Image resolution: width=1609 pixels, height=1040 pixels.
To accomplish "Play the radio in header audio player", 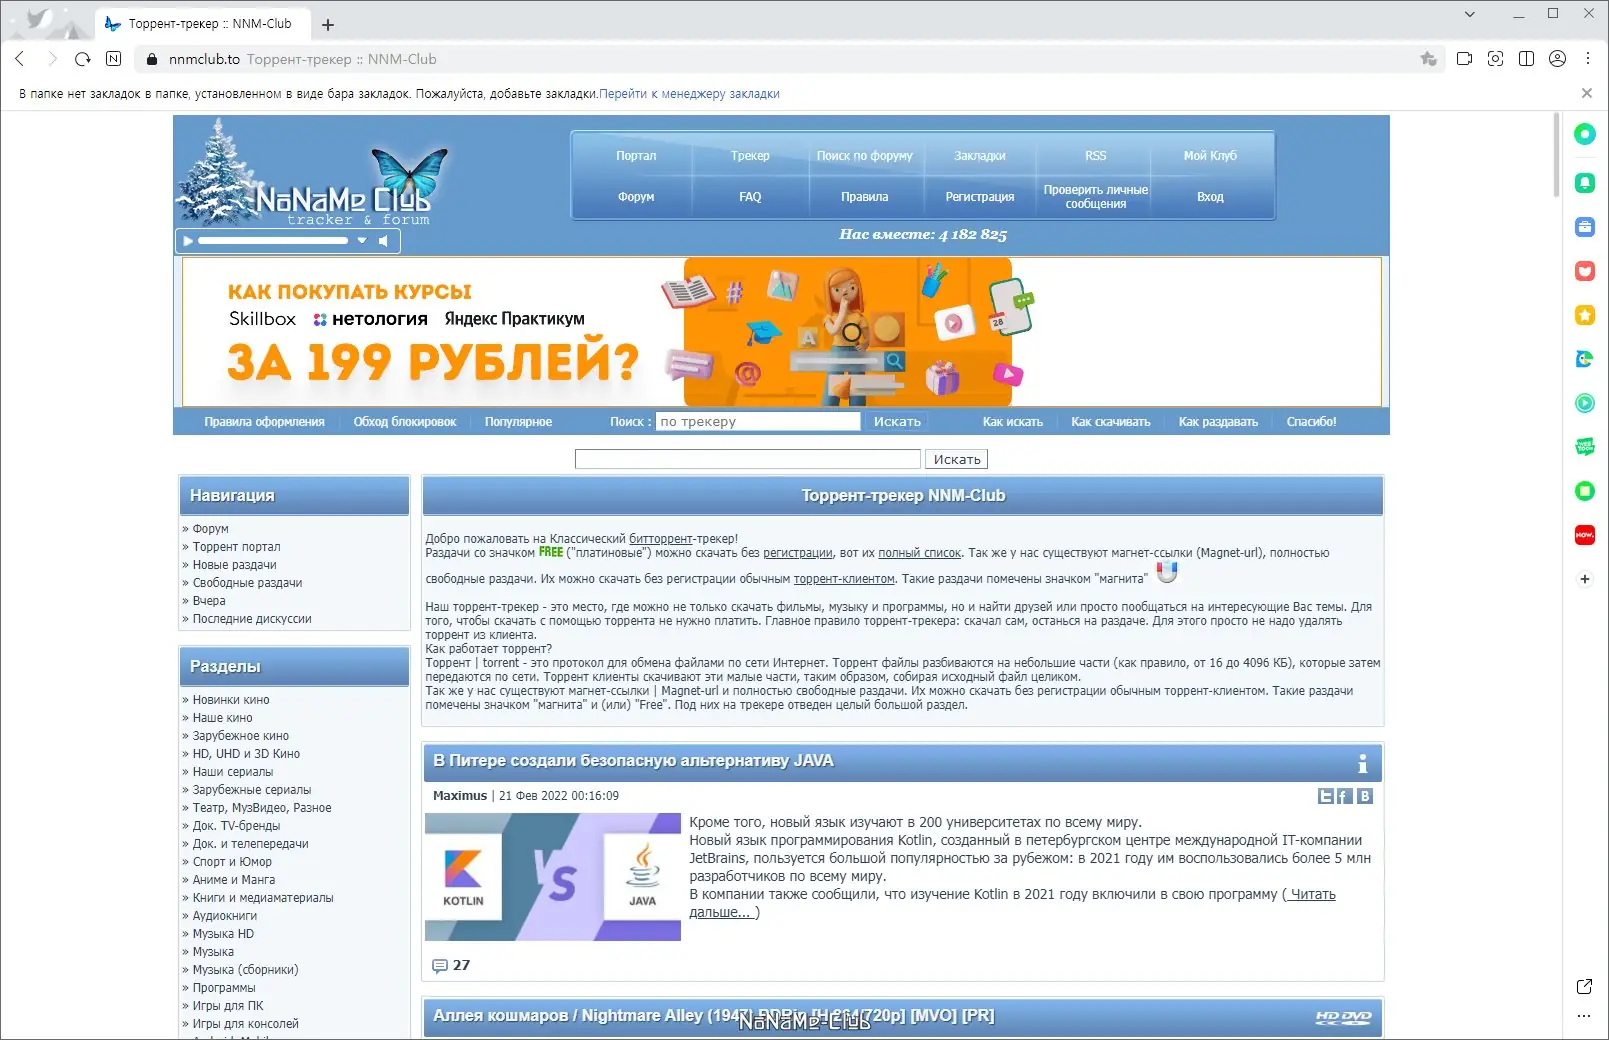I will (187, 241).
